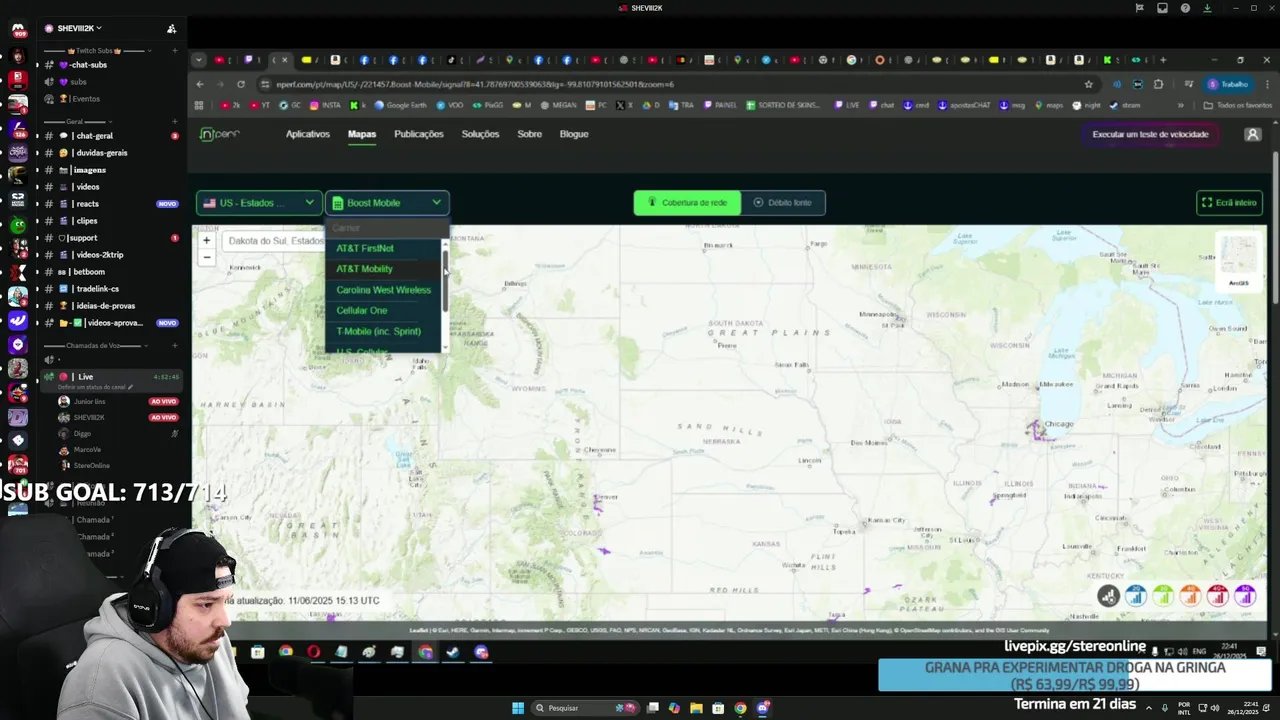Select the green 3G signal layer icon
Viewport: 1280px width, 720px height.
(1162, 596)
